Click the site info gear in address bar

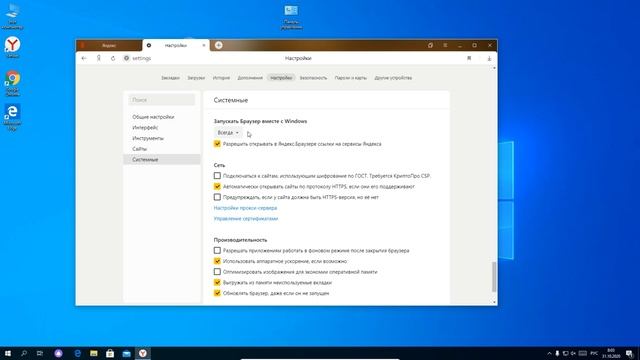pyautogui.click(x=127, y=58)
